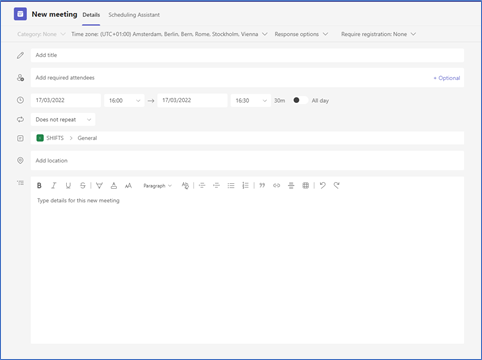
Task: Click the Add location field
Action: [247, 161]
